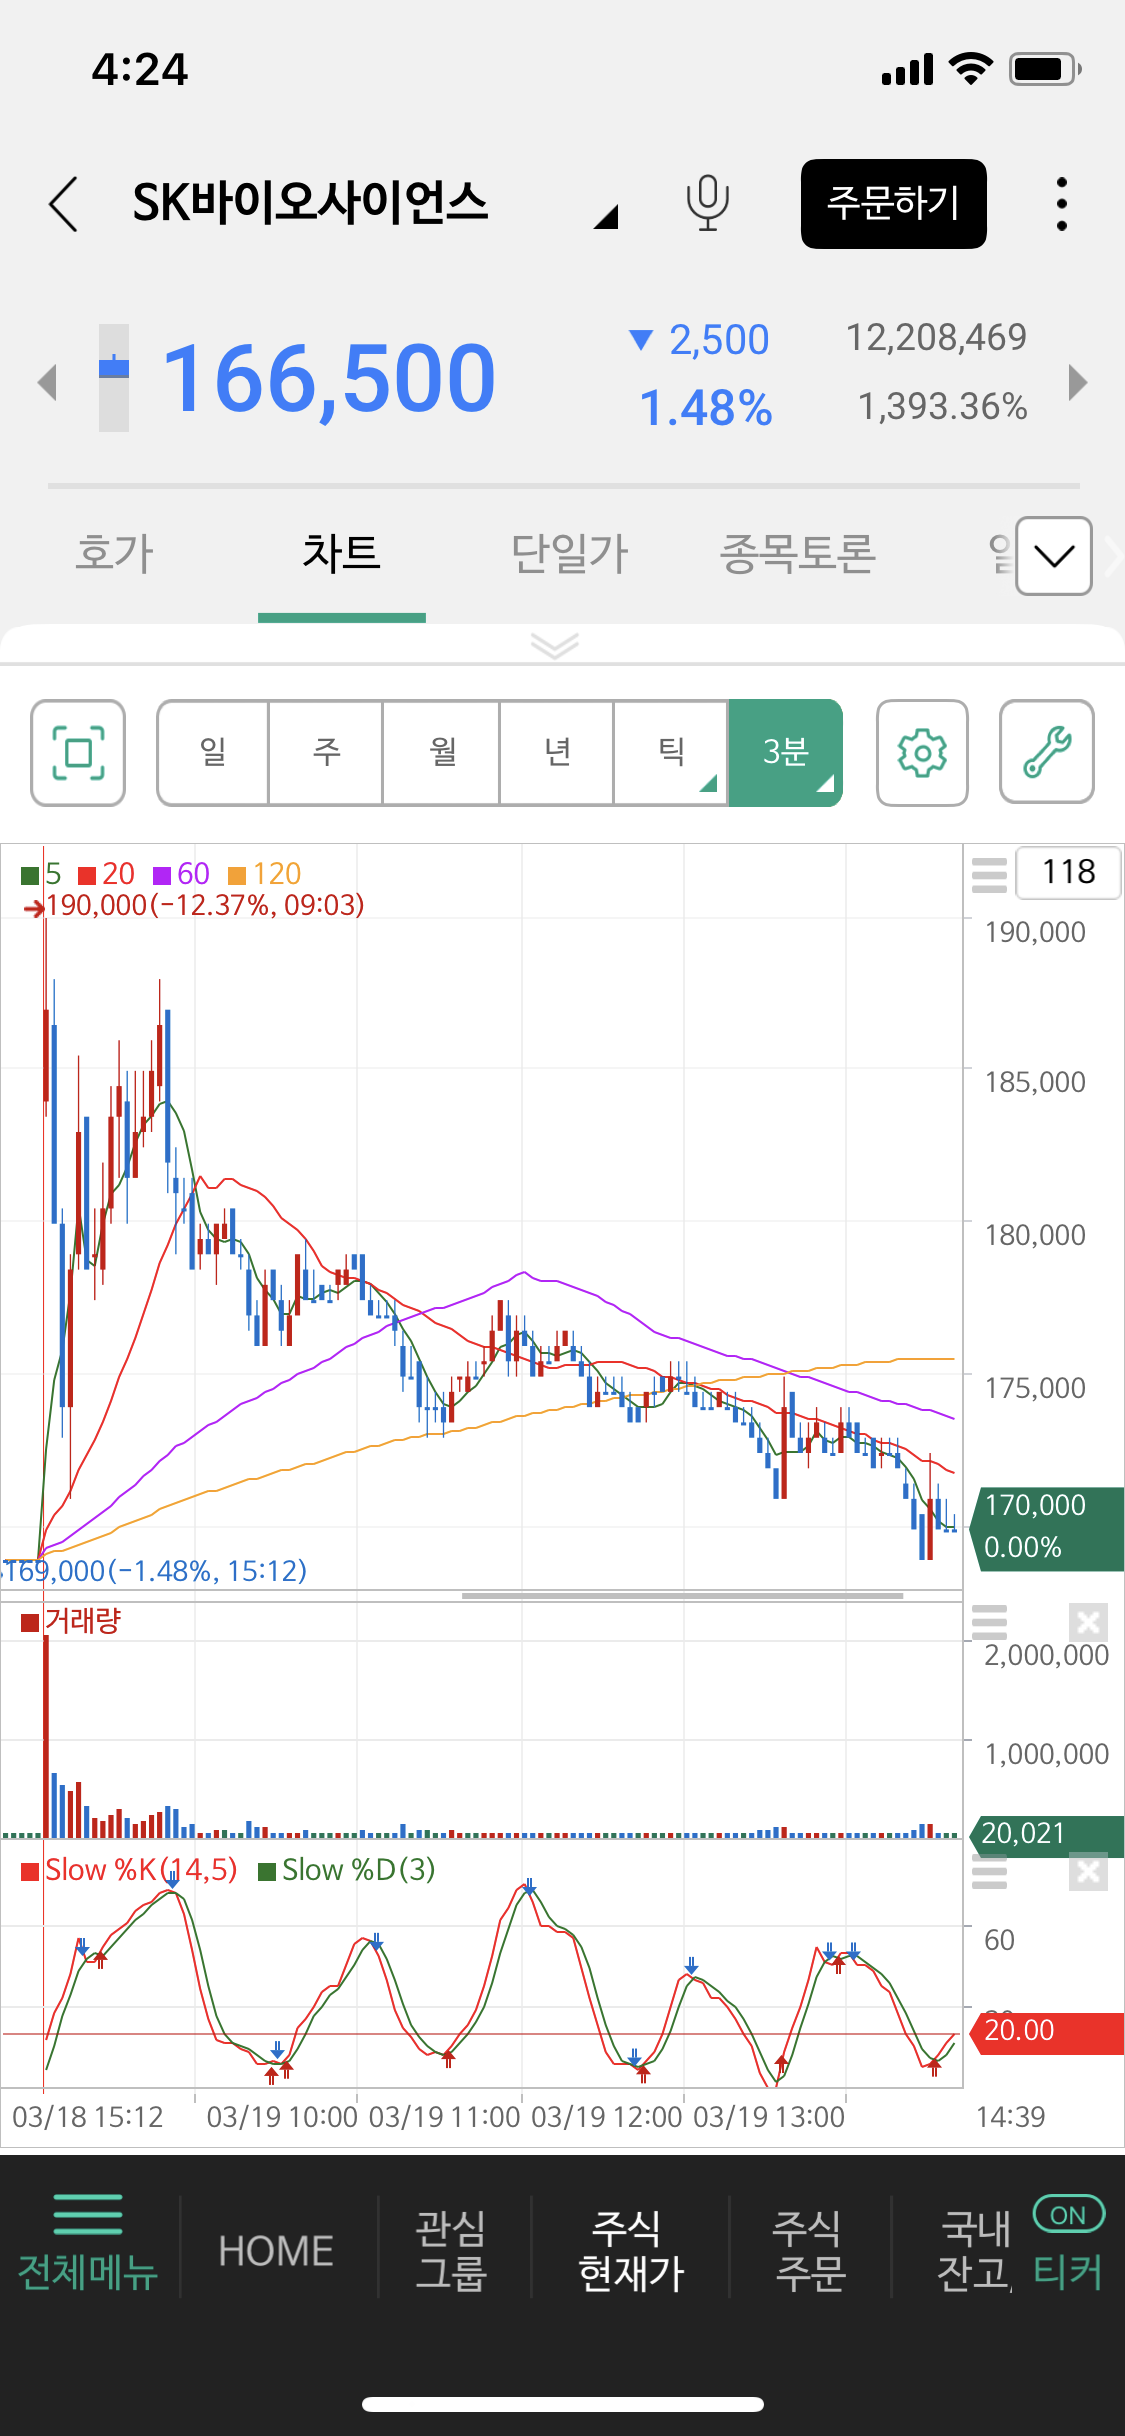Open Slow stochastic panel handle menu icon
Viewport: 1125px width, 2436px height.
(x=989, y=1871)
